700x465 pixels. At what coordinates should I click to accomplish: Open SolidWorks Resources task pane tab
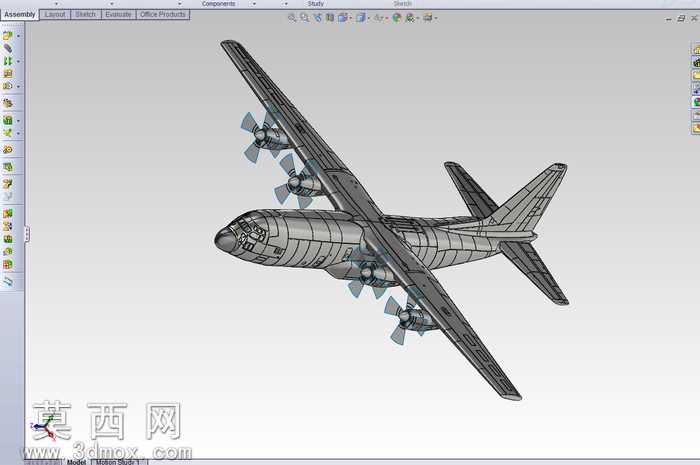coord(696,50)
